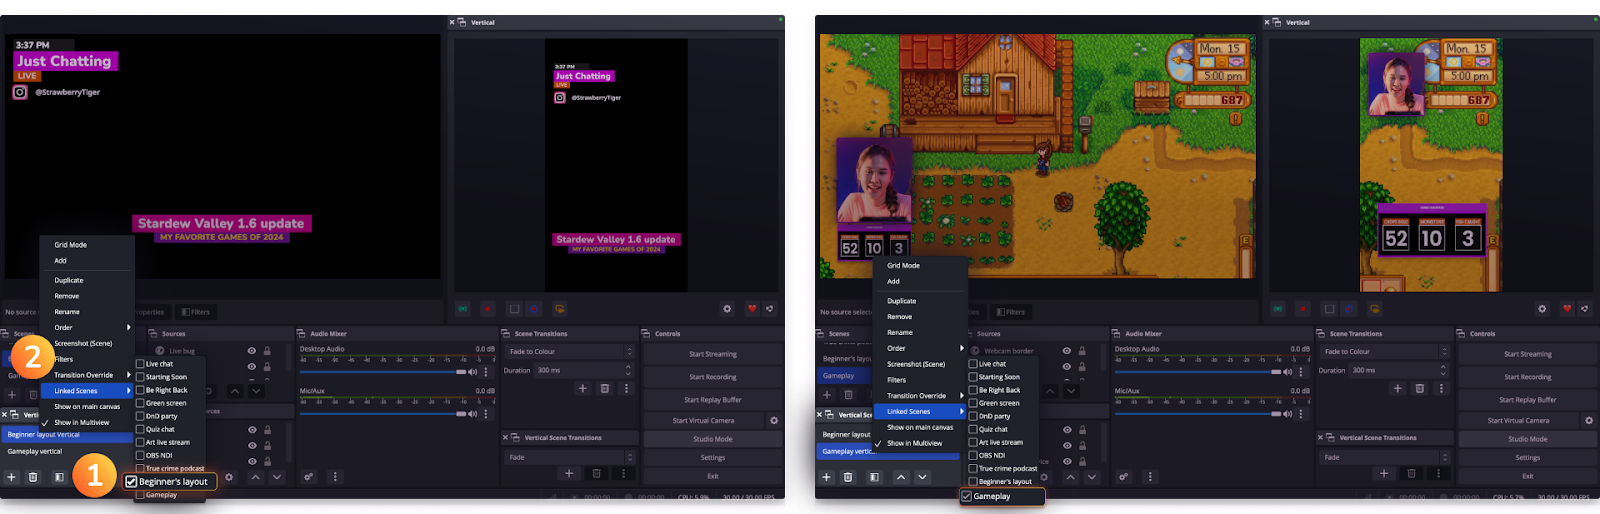
Task: Add a vertical scene in left screenshot
Action: [12, 477]
